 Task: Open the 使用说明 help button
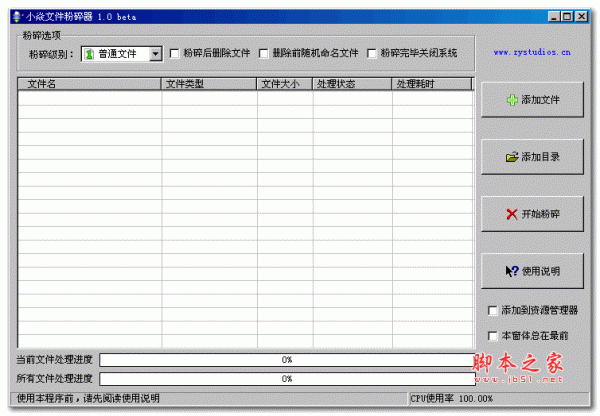click(x=532, y=271)
